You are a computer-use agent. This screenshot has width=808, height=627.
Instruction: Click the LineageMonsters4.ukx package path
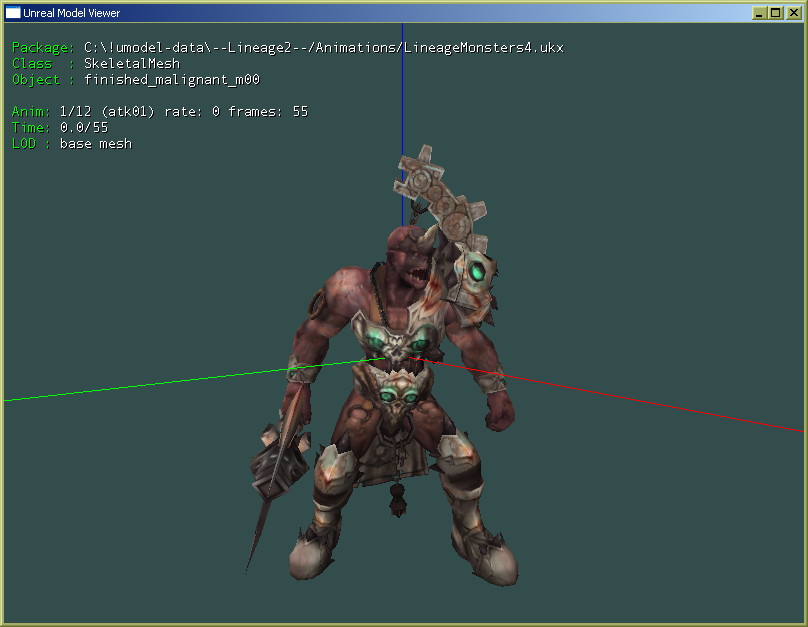tap(324, 48)
